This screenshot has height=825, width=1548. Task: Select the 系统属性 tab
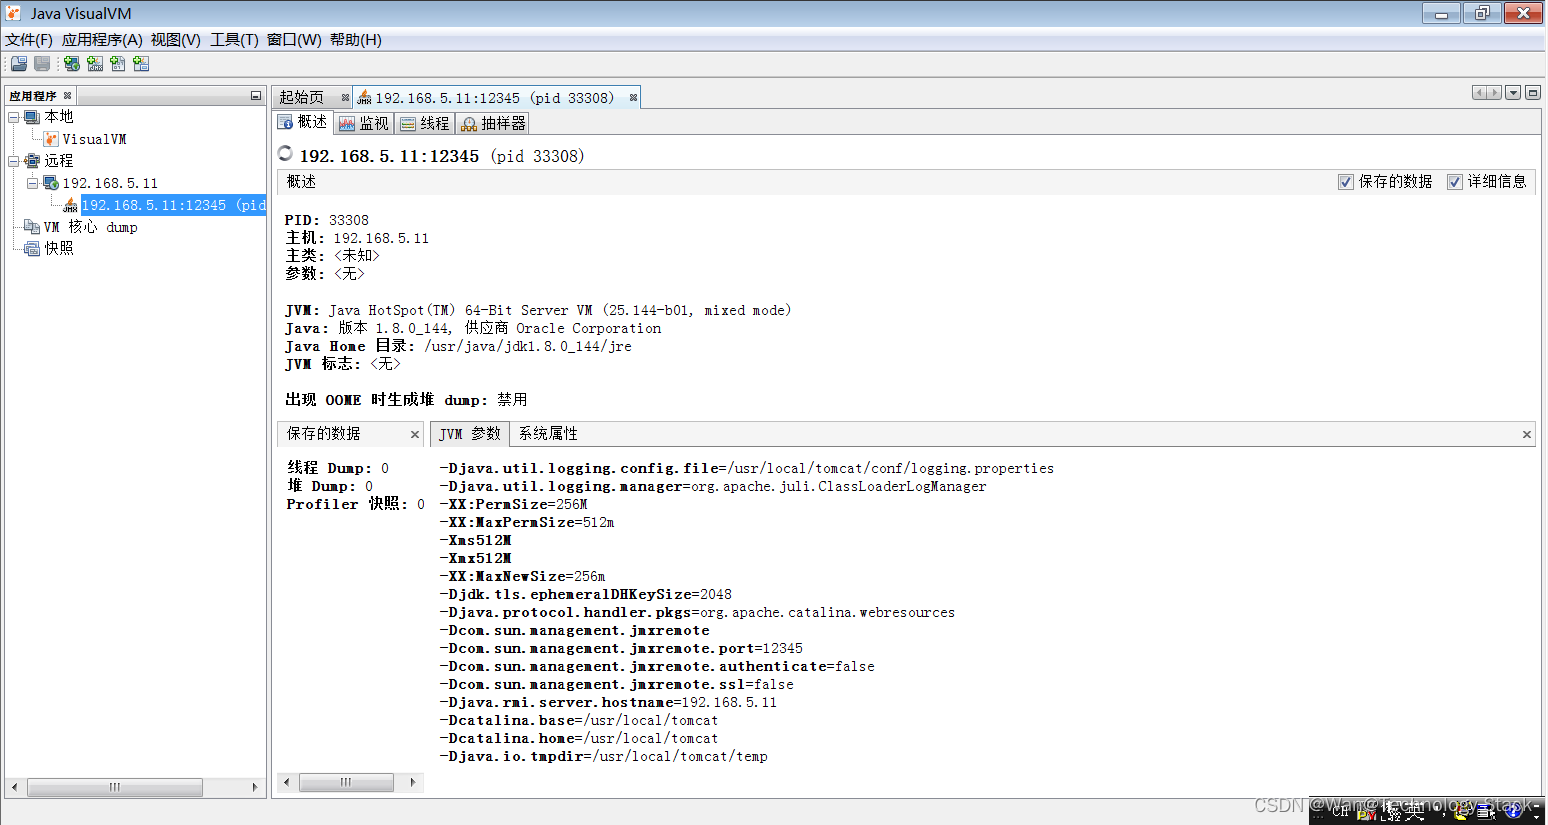coord(548,434)
